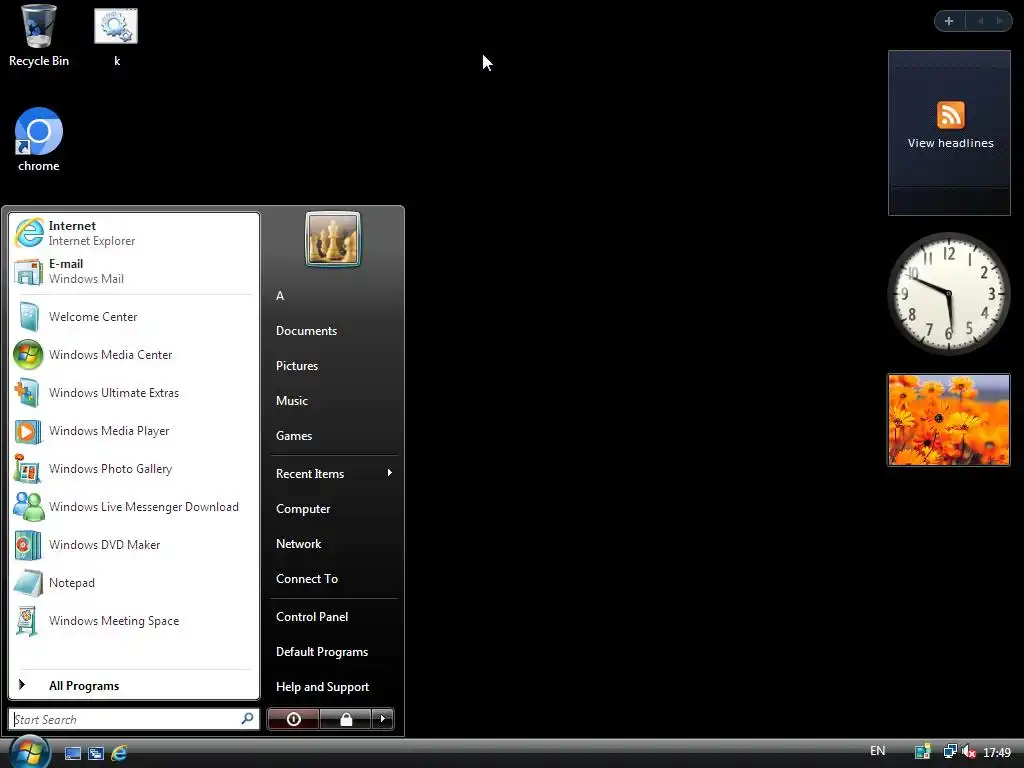Click Switch between windows quick launch icon

pos(96,753)
